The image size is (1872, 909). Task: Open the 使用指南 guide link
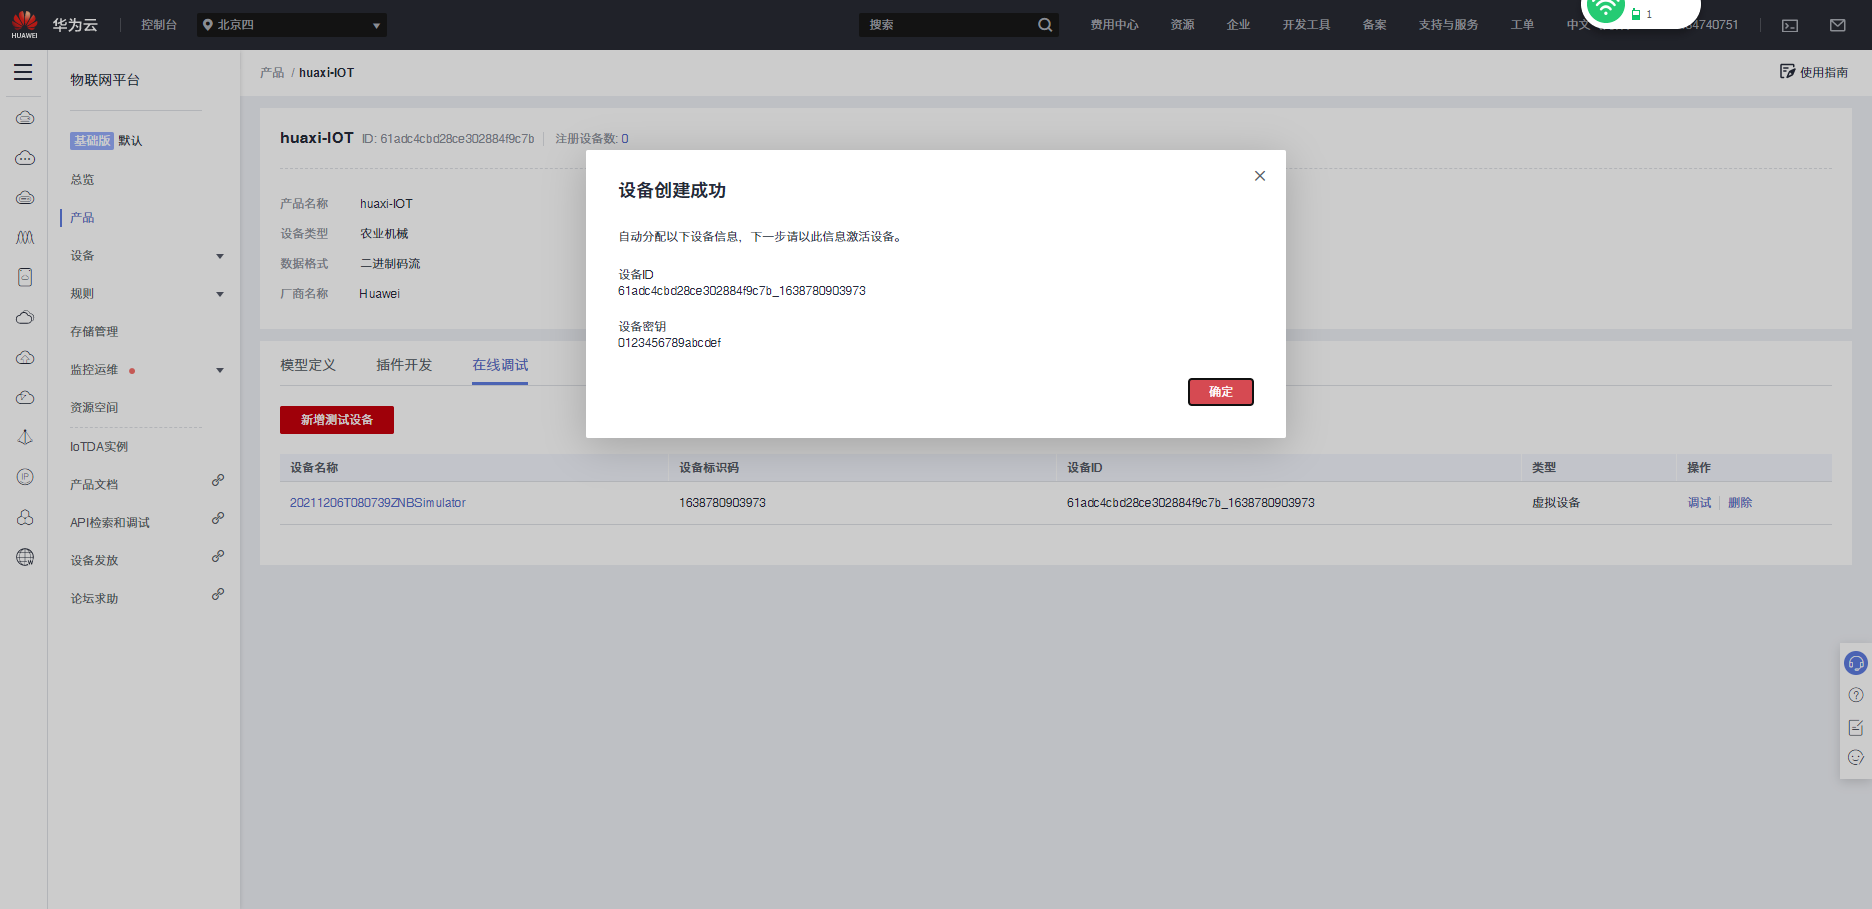click(1814, 72)
